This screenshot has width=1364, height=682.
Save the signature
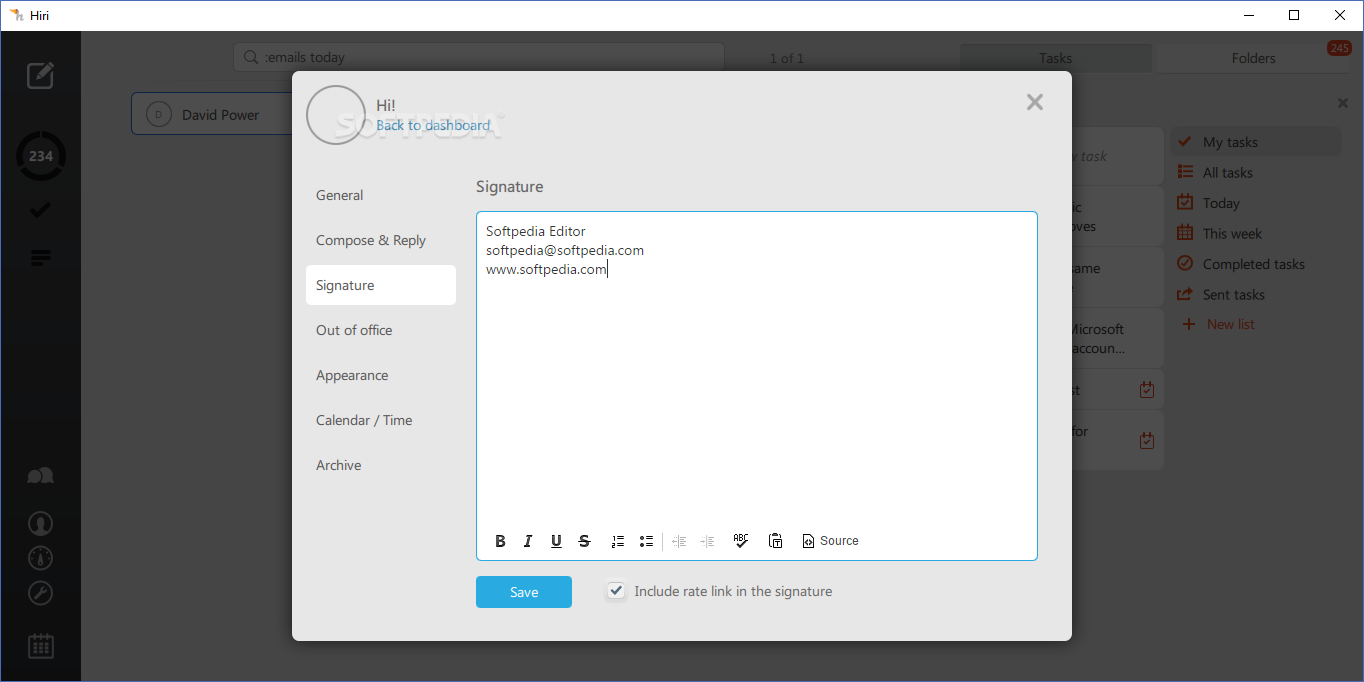point(524,592)
